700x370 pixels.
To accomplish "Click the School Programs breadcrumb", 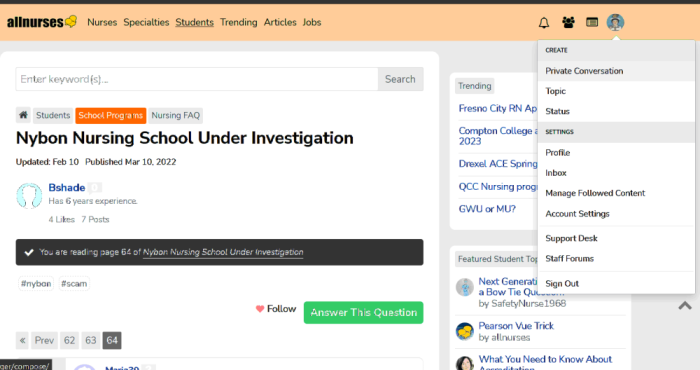I will click(111, 115).
